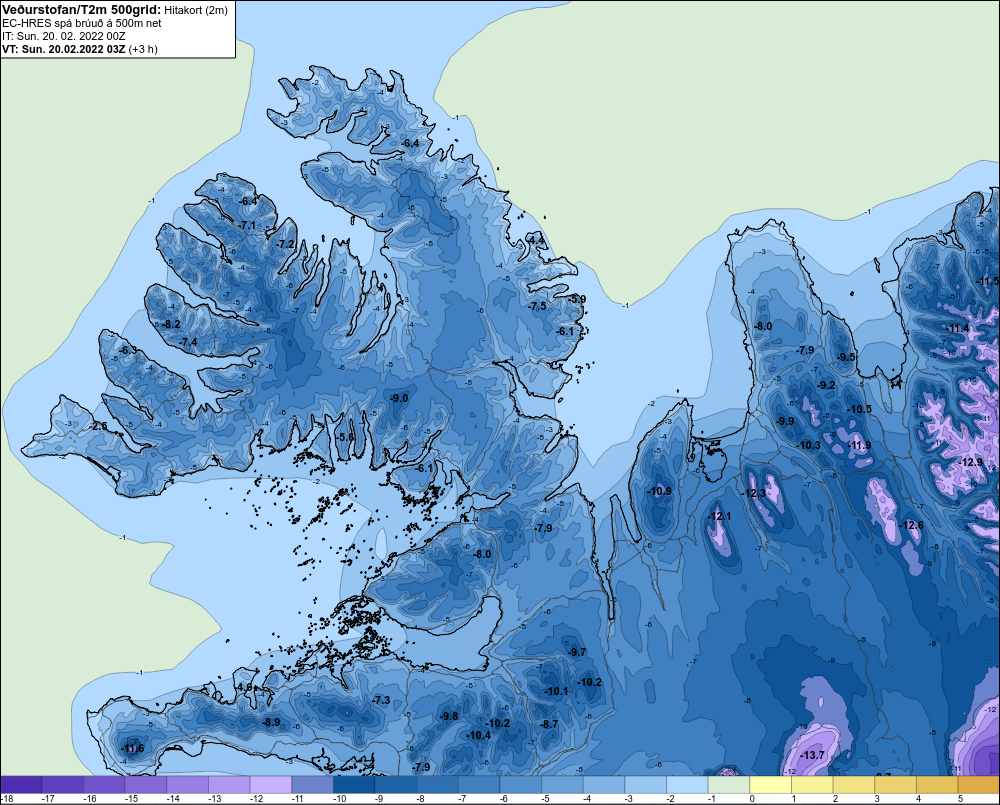This screenshot has height=805, width=1000.
Task: Click the -4.4 temperature label
Action: [536, 240]
